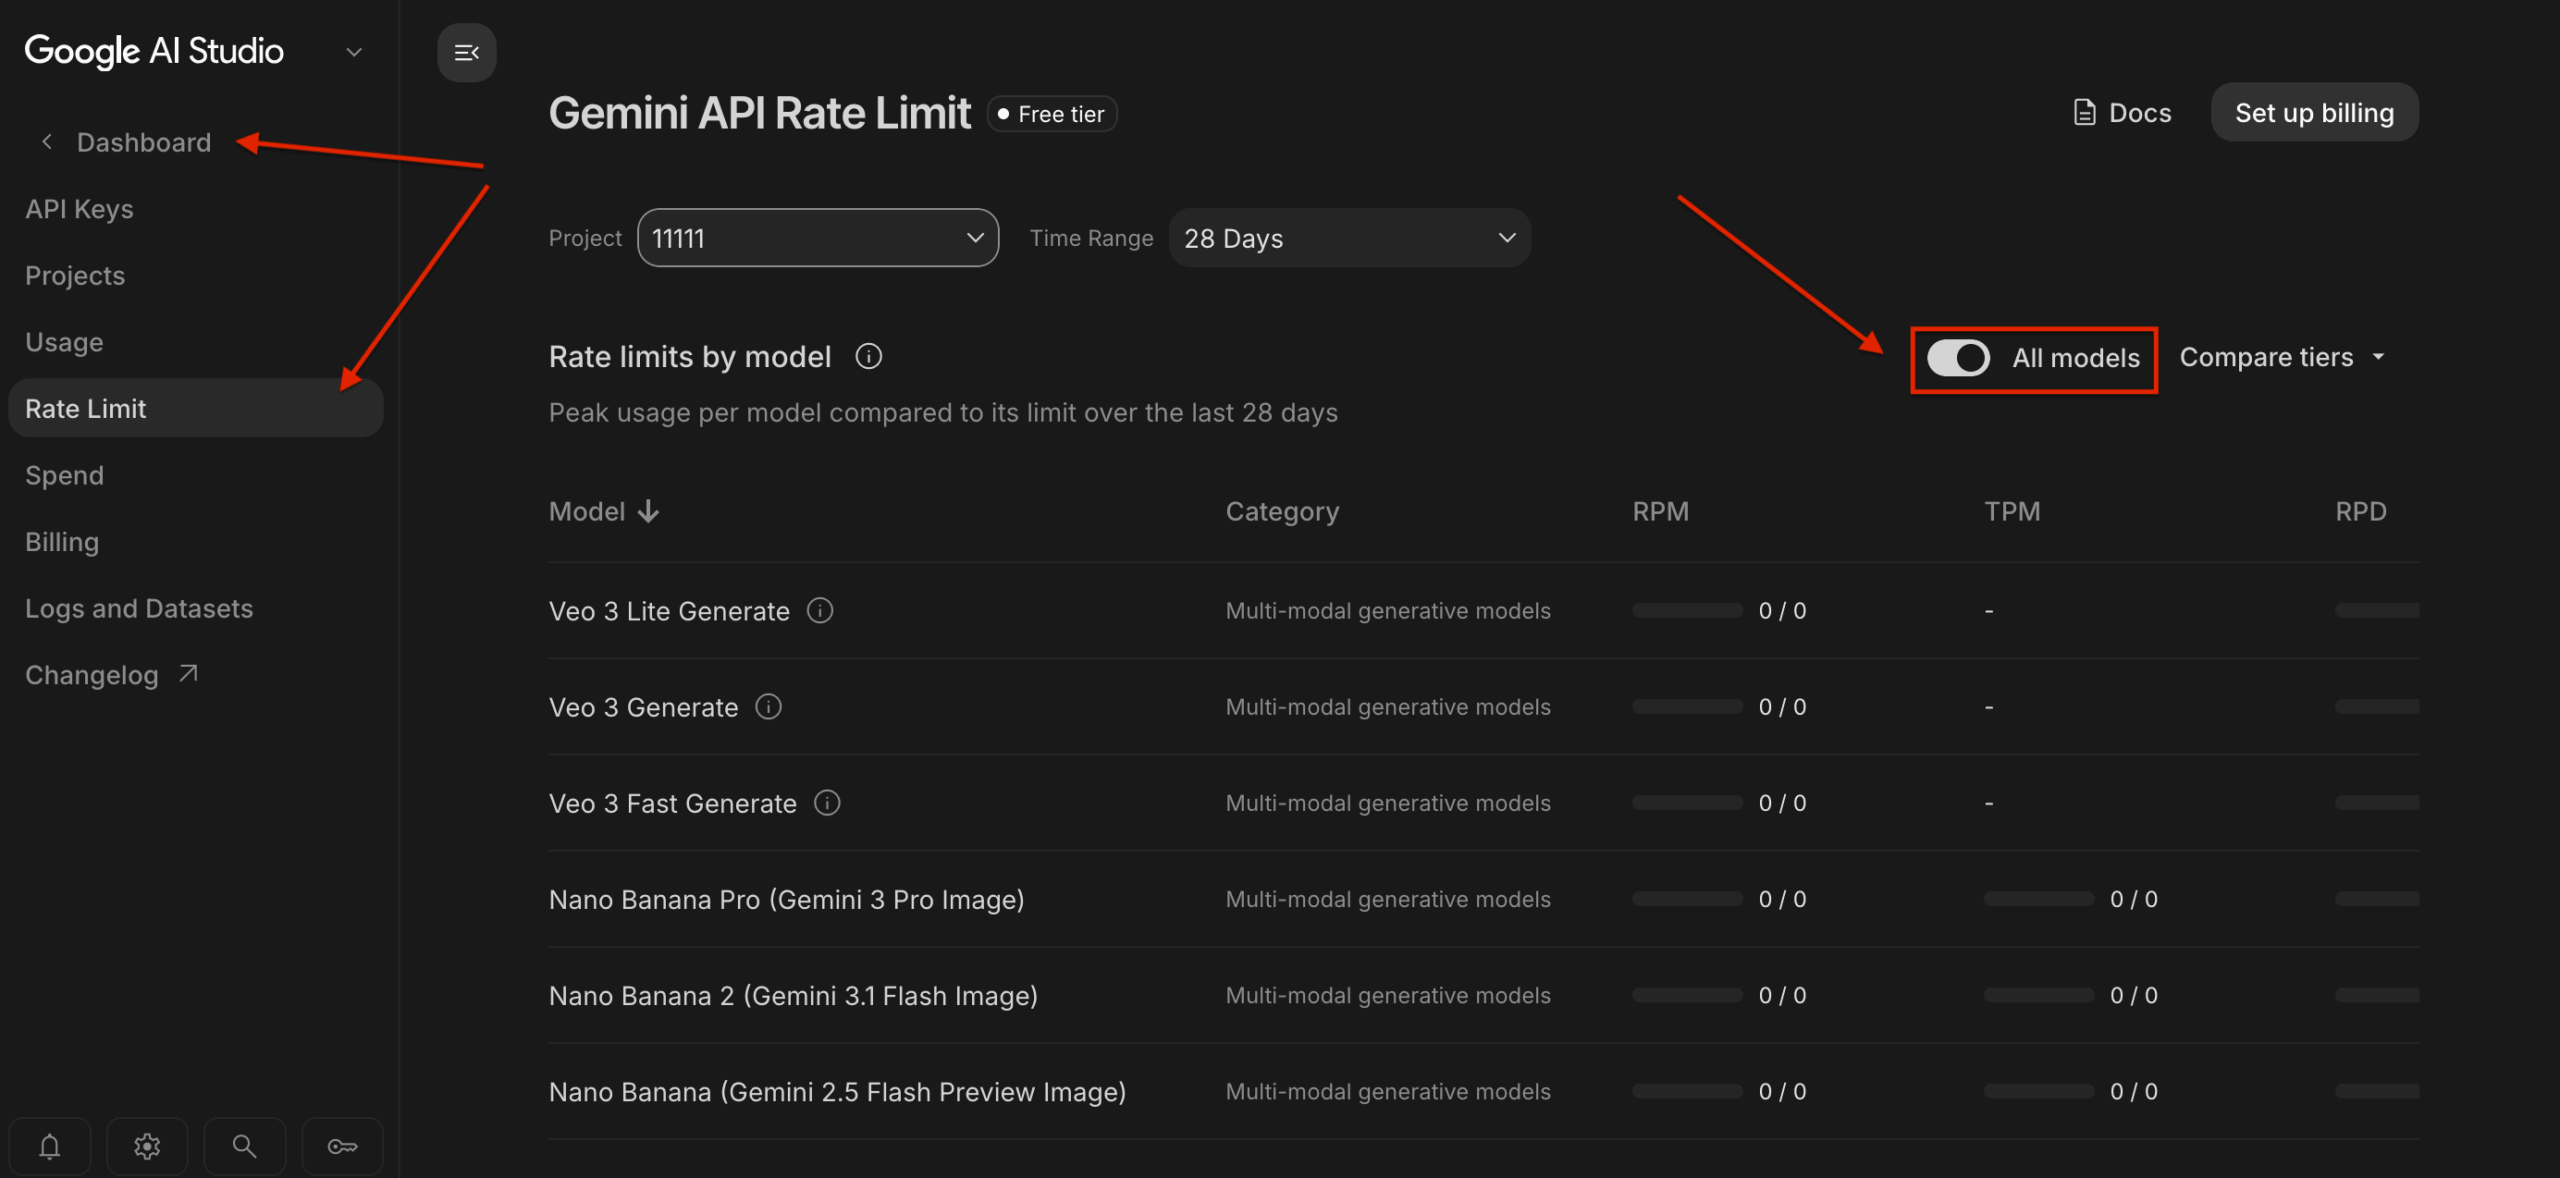Click the Google AI Studio logo
The width and height of the screenshot is (2560, 1178).
[x=154, y=51]
